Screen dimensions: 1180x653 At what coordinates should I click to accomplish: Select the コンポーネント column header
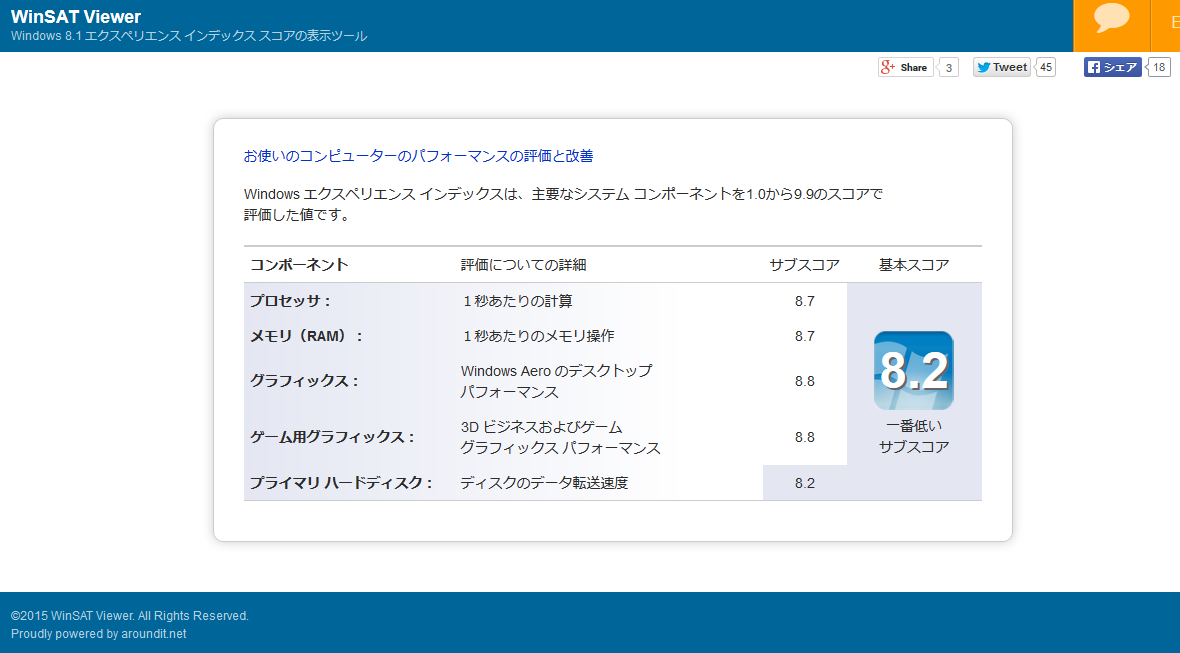pos(299,265)
